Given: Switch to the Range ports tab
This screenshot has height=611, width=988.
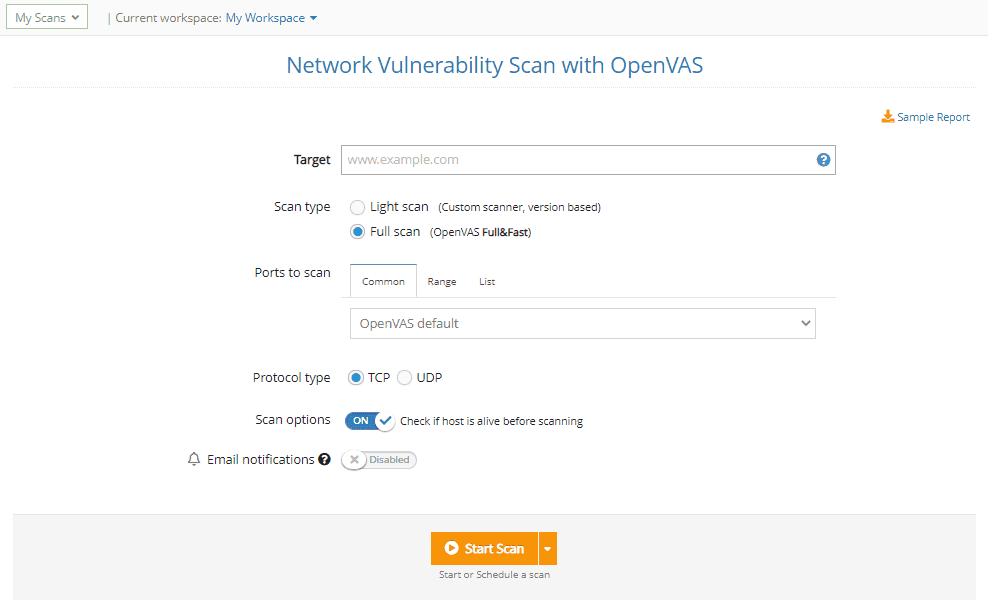Looking at the screenshot, I should 441,281.
